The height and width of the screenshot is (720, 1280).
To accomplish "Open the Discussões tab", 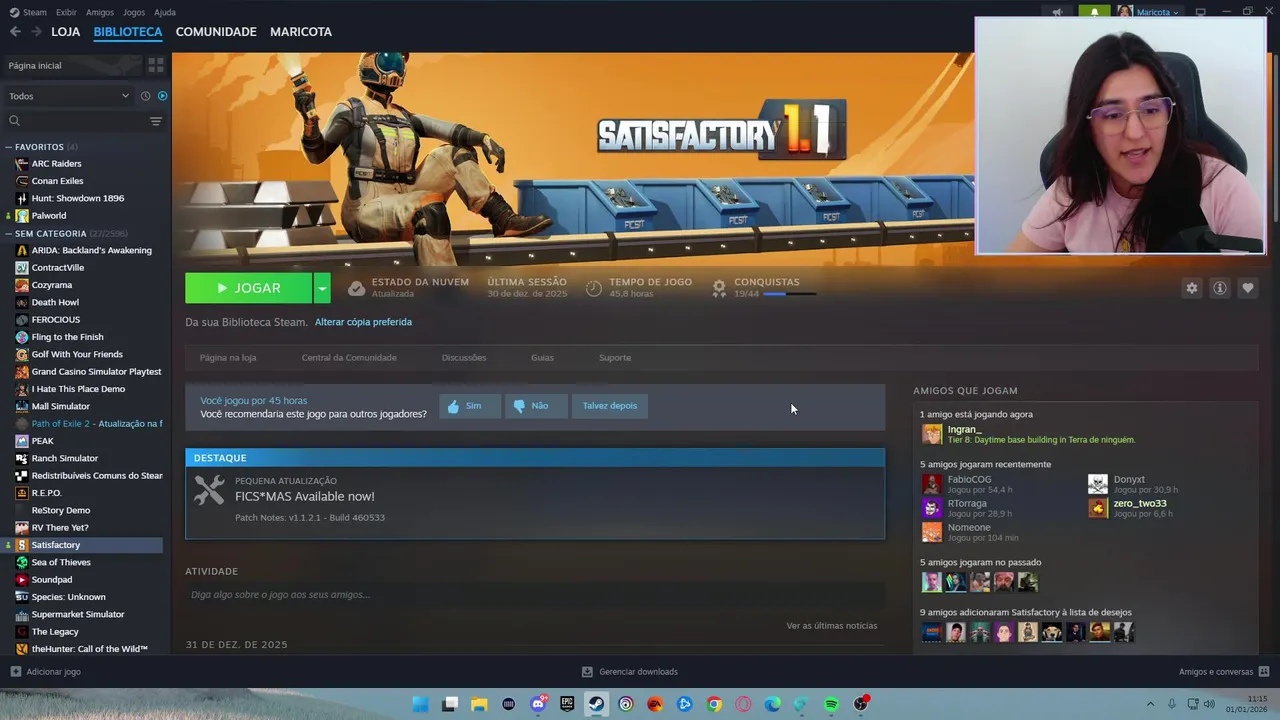I will (464, 358).
